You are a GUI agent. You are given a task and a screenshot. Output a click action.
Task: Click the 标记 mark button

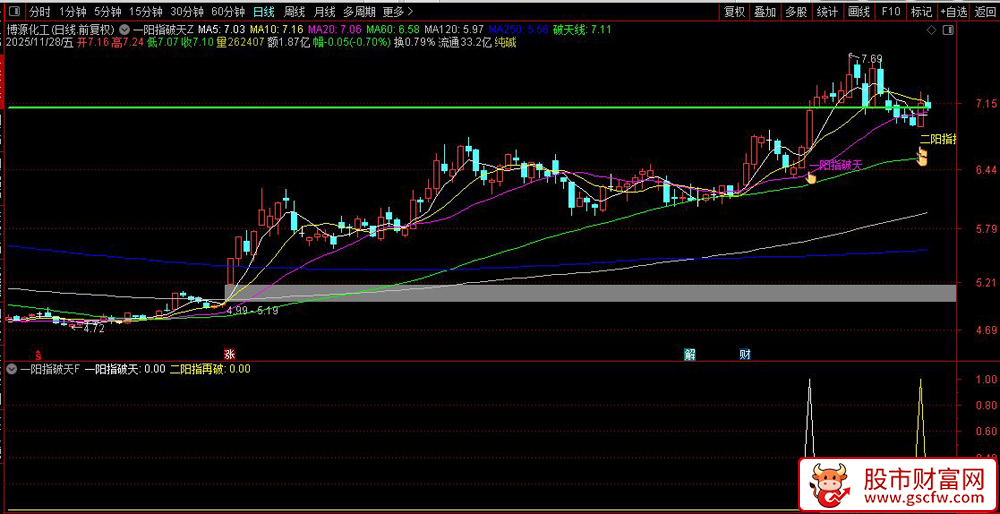tap(922, 11)
